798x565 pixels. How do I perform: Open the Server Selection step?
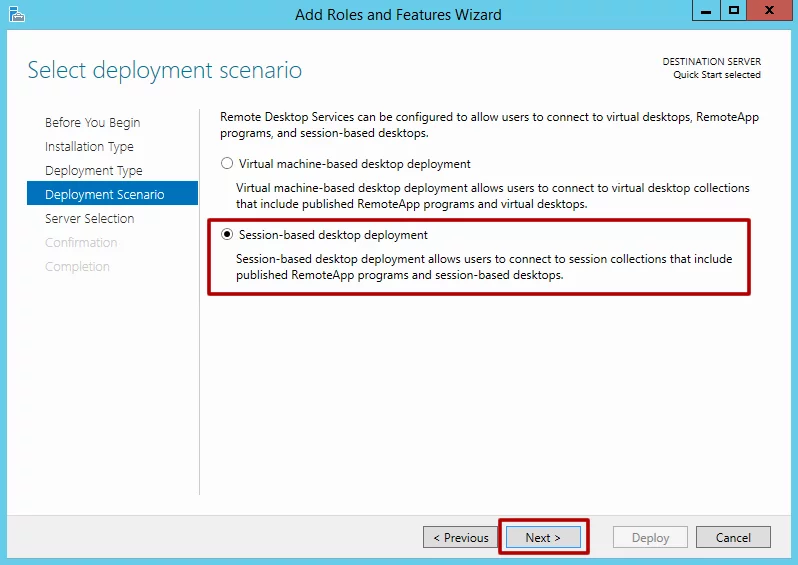coord(89,219)
